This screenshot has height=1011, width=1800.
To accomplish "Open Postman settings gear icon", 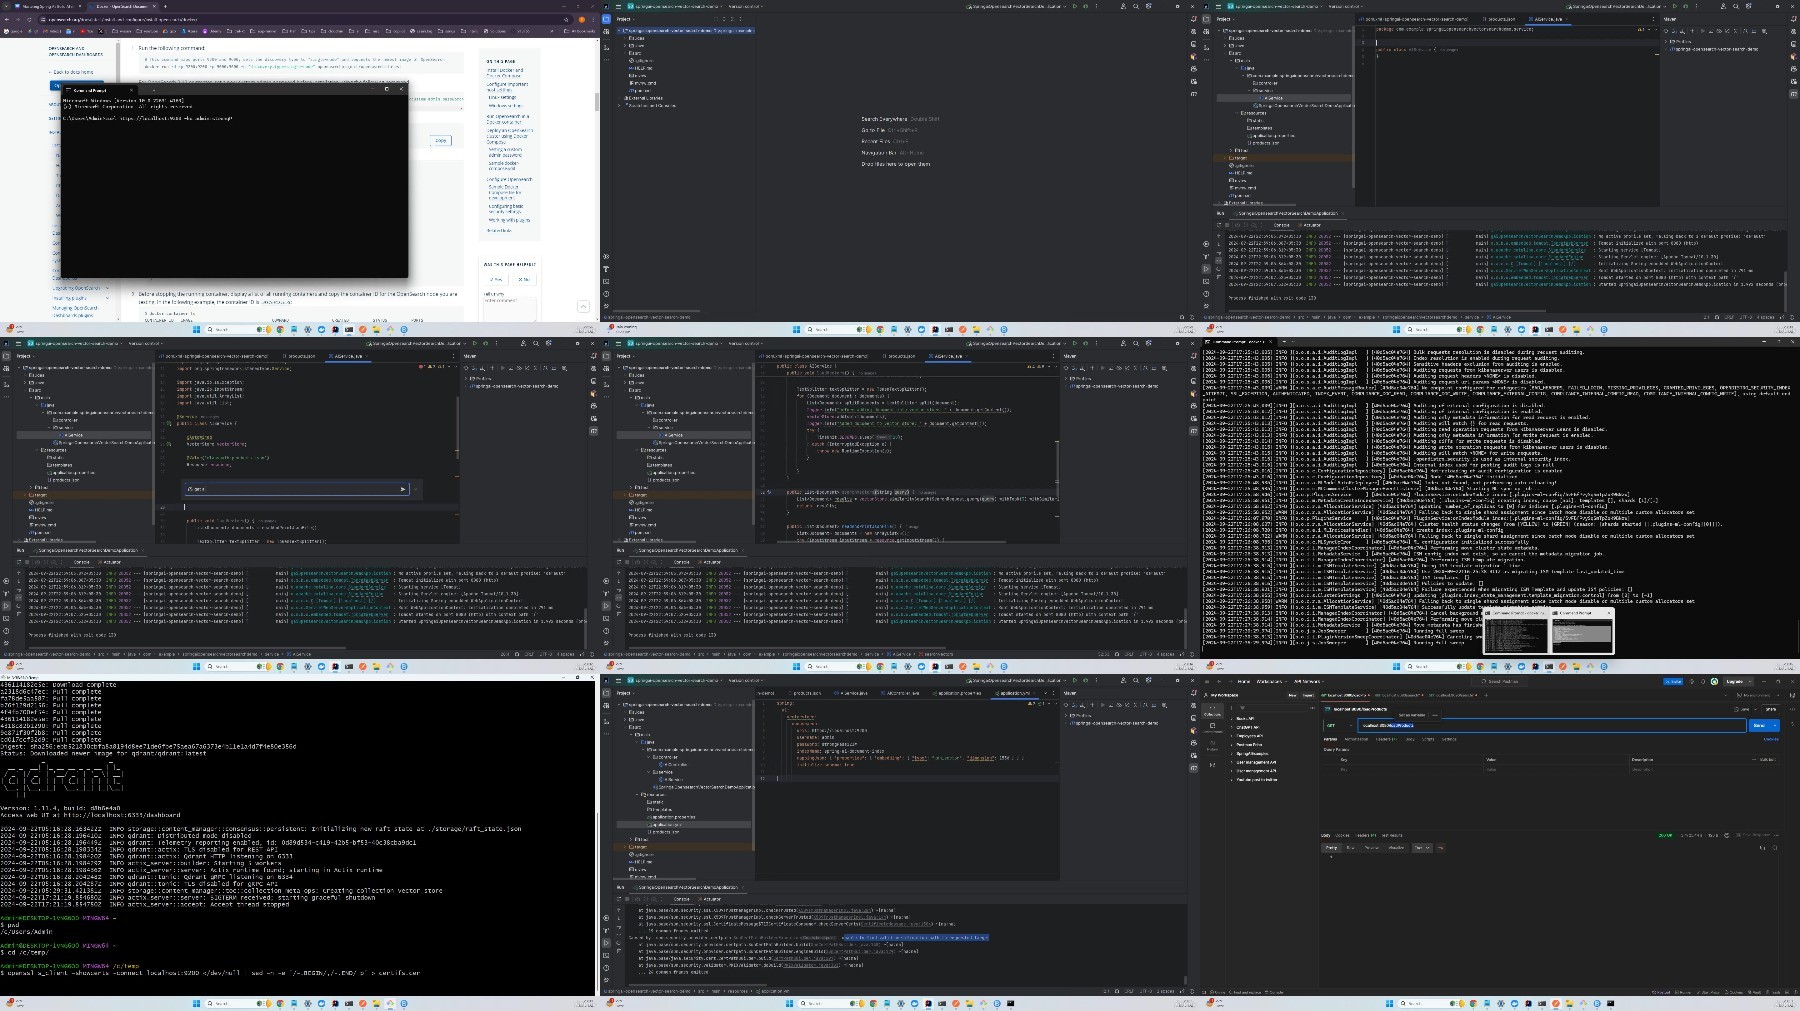I will click(x=1691, y=681).
